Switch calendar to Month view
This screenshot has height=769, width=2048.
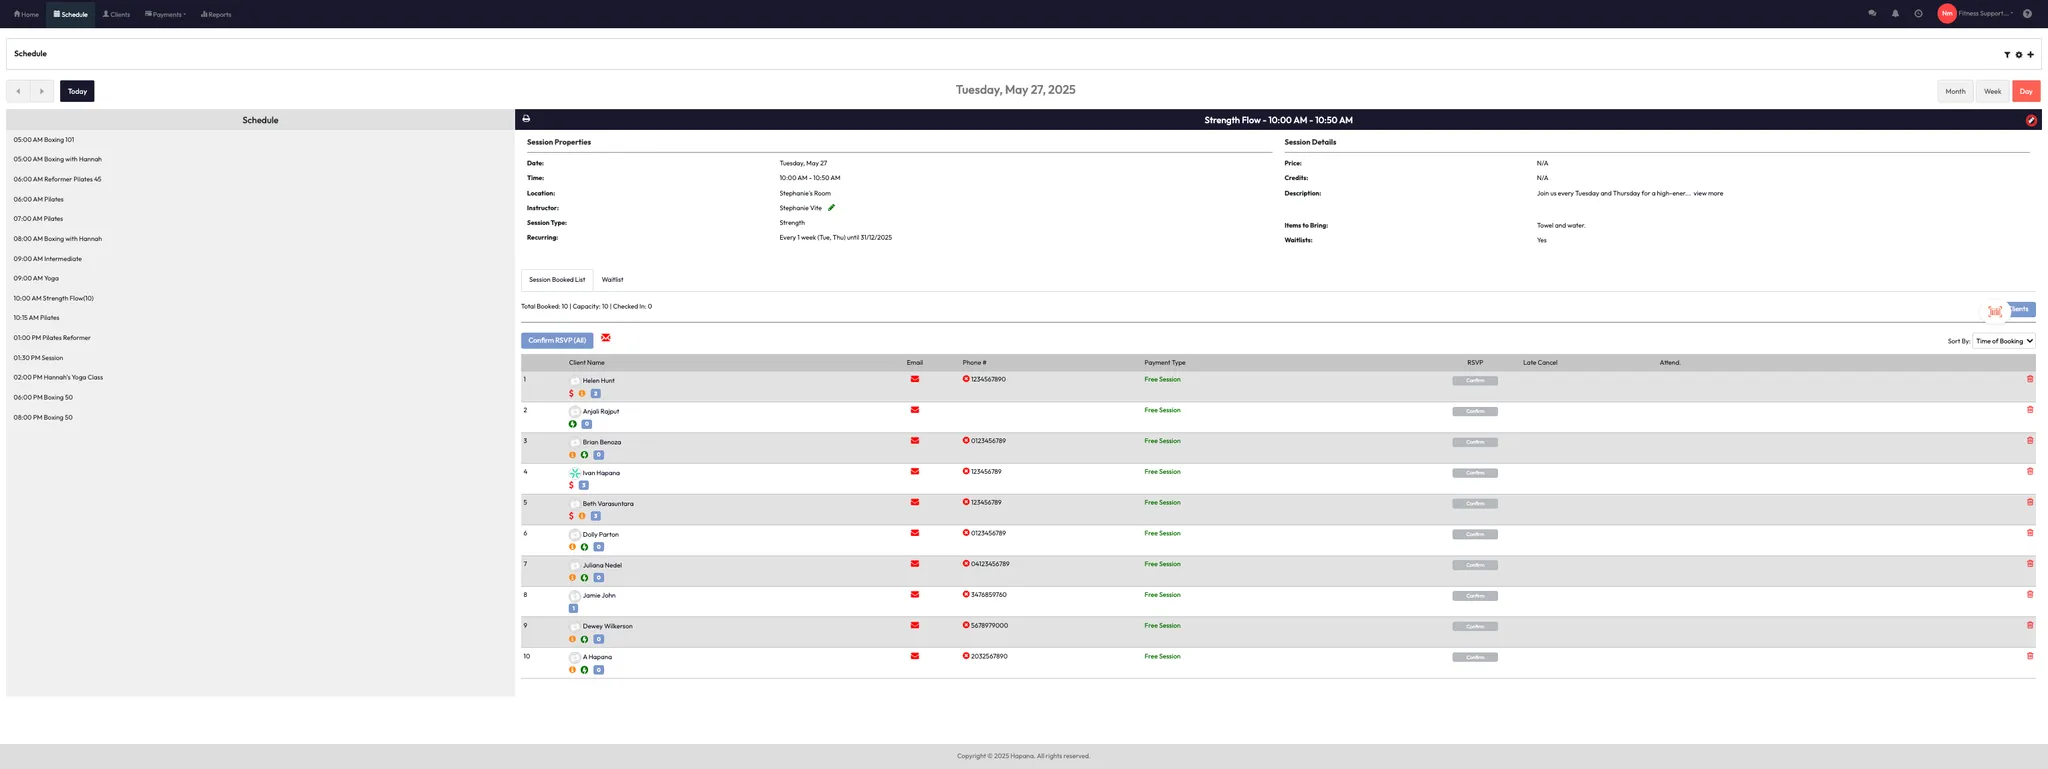(1954, 91)
